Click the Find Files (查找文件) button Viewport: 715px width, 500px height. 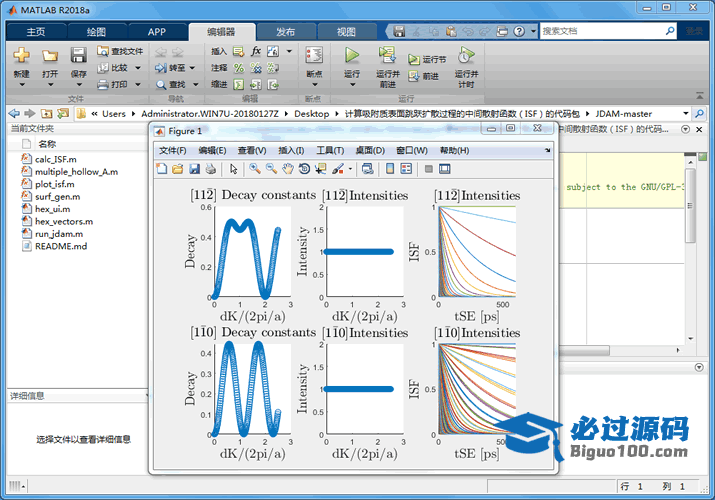(x=120, y=52)
